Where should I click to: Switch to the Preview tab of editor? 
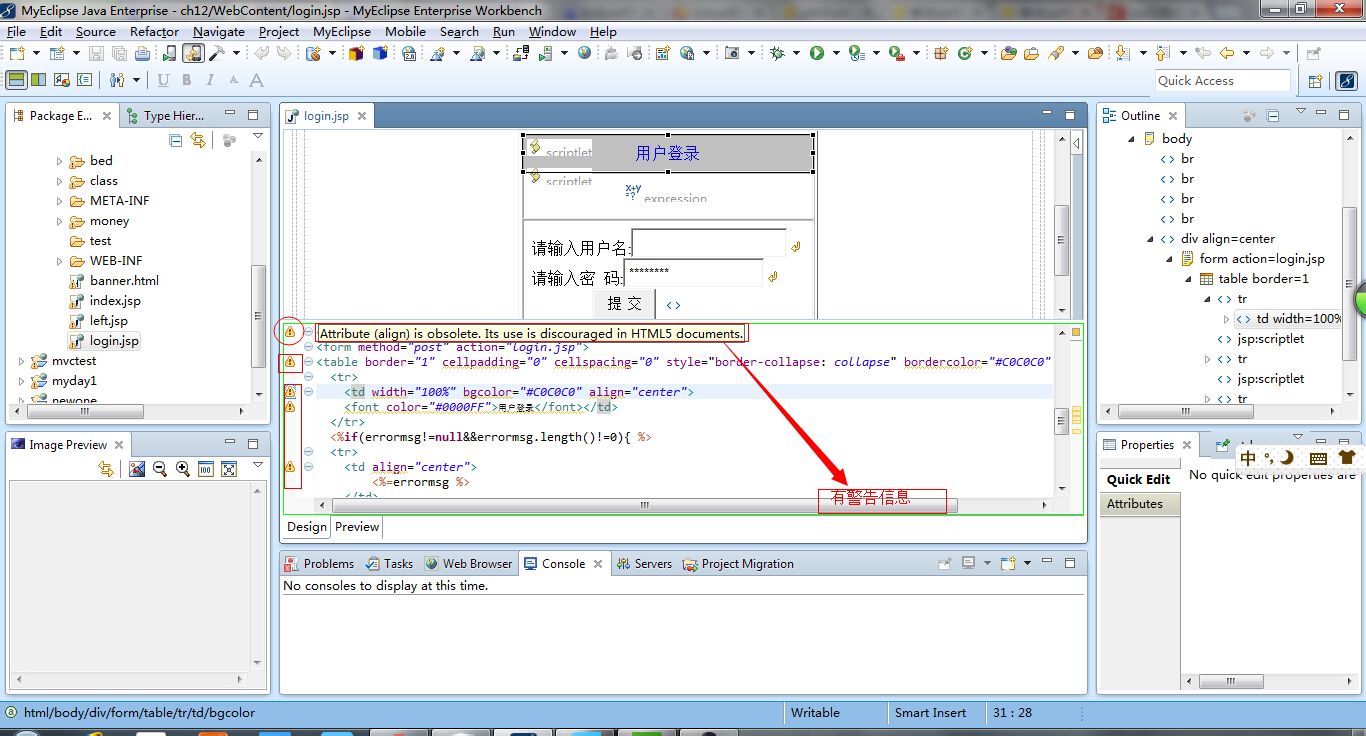357,527
